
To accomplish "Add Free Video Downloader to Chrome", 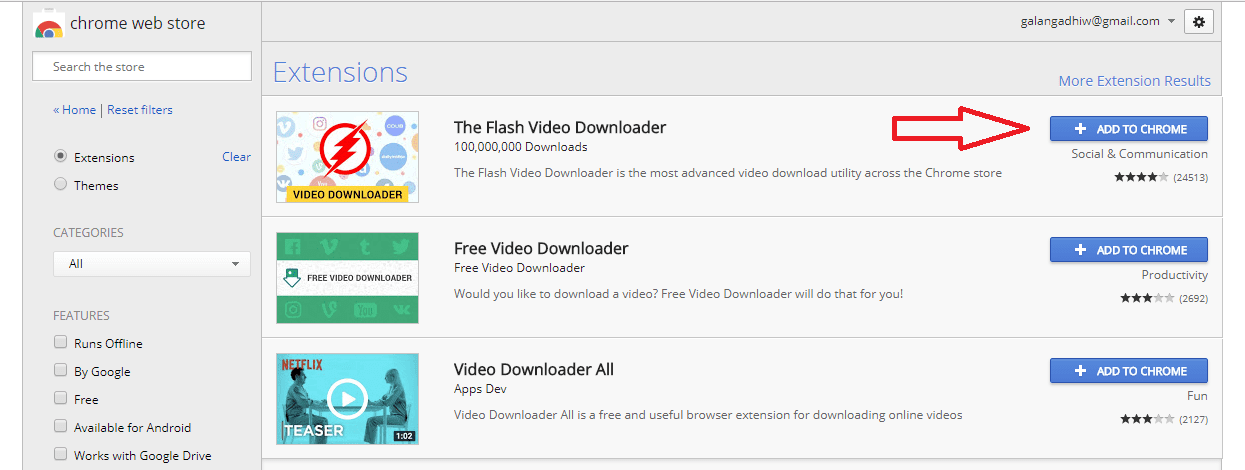I will (x=1129, y=250).
